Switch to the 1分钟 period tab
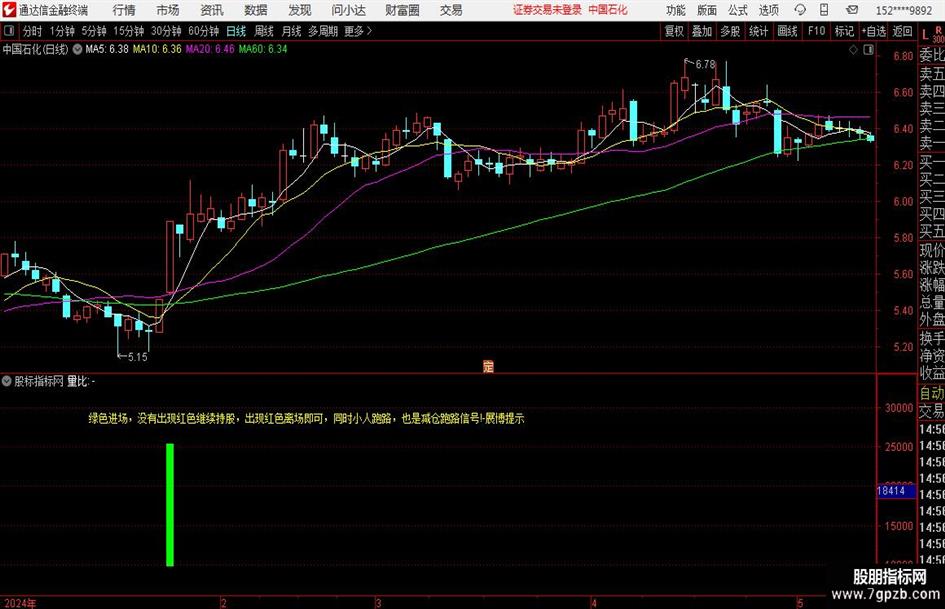 coord(62,31)
